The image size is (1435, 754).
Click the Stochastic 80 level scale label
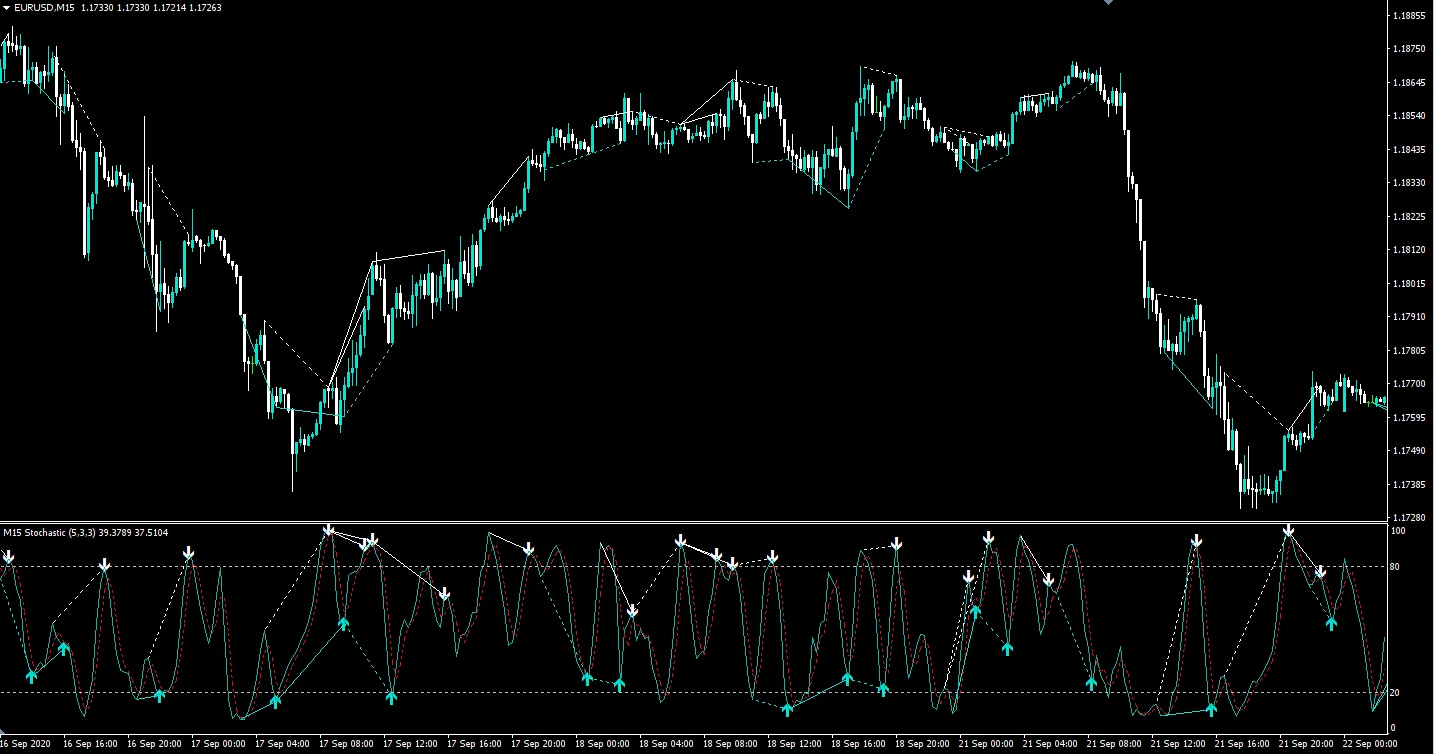coord(1394,567)
